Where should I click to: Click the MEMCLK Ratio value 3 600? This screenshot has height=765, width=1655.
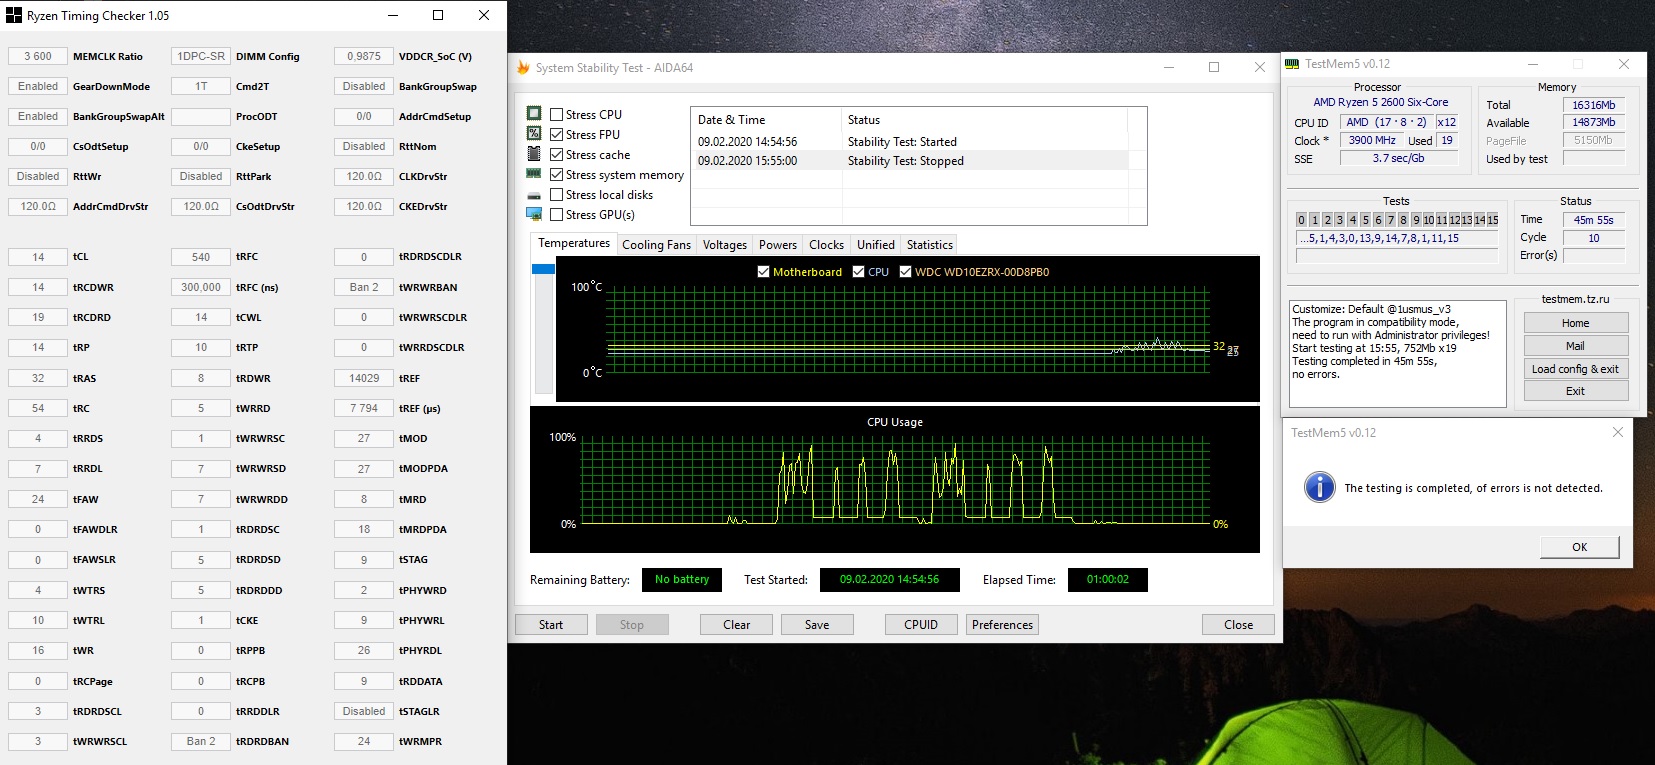point(38,56)
